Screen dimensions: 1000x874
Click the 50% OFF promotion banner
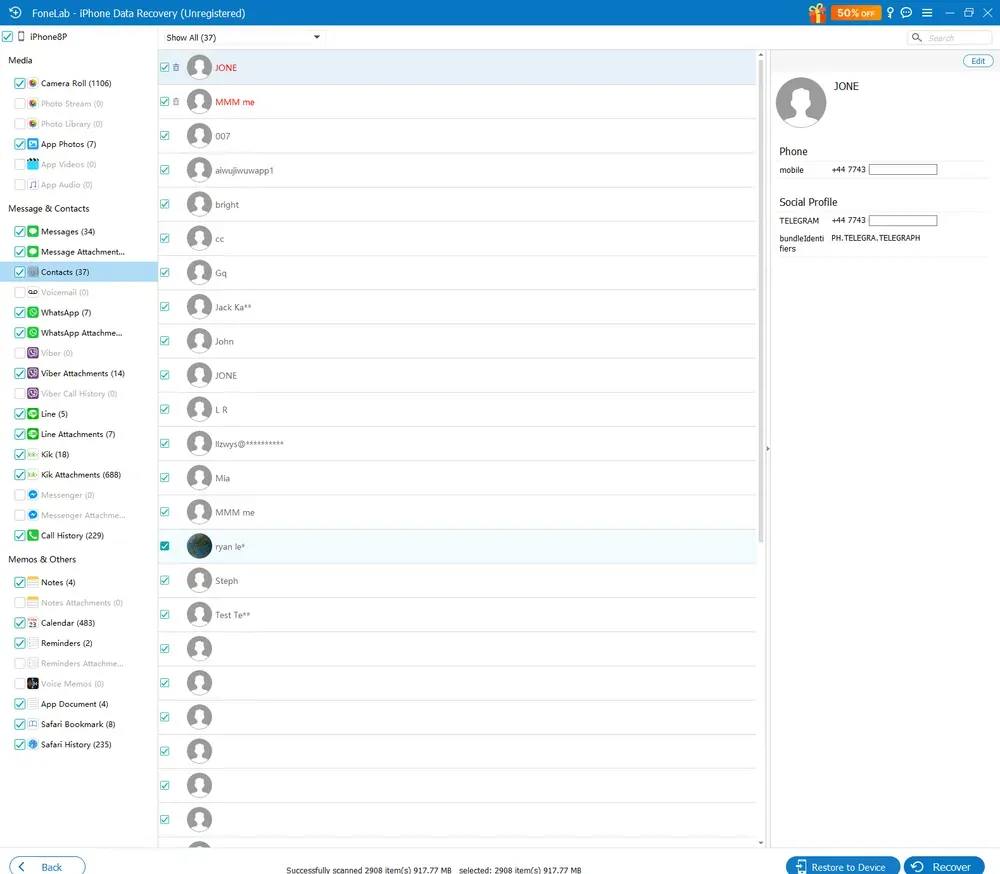pyautogui.click(x=855, y=13)
